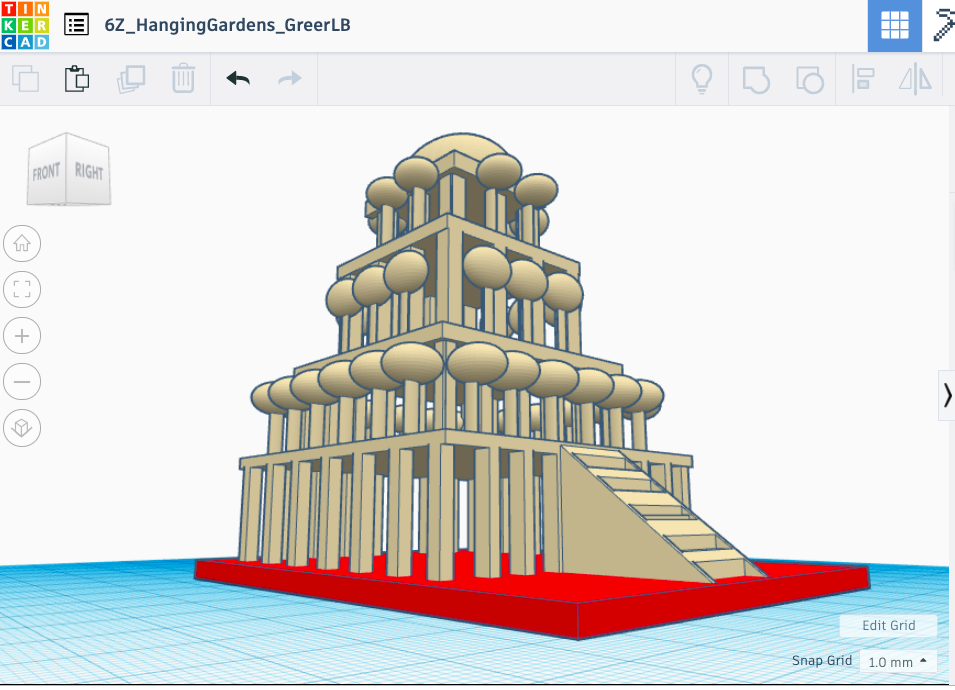Click the Tinkercad logo
Image resolution: width=955 pixels, height=690 pixels.
[24, 25]
